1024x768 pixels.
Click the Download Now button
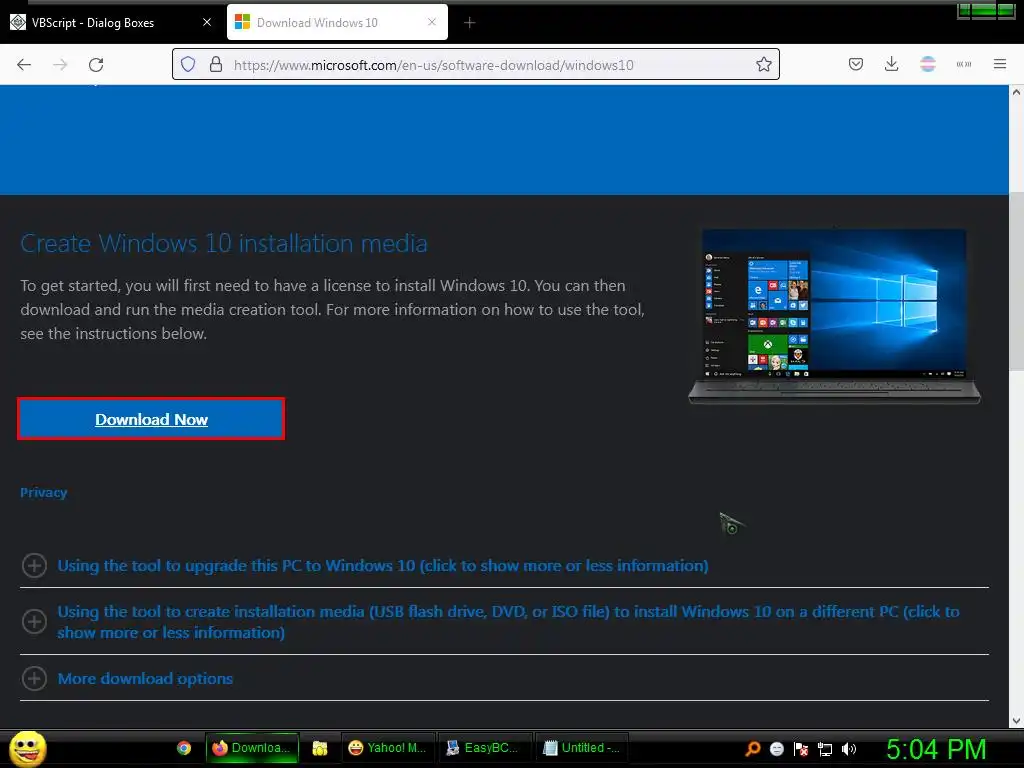[x=151, y=419]
